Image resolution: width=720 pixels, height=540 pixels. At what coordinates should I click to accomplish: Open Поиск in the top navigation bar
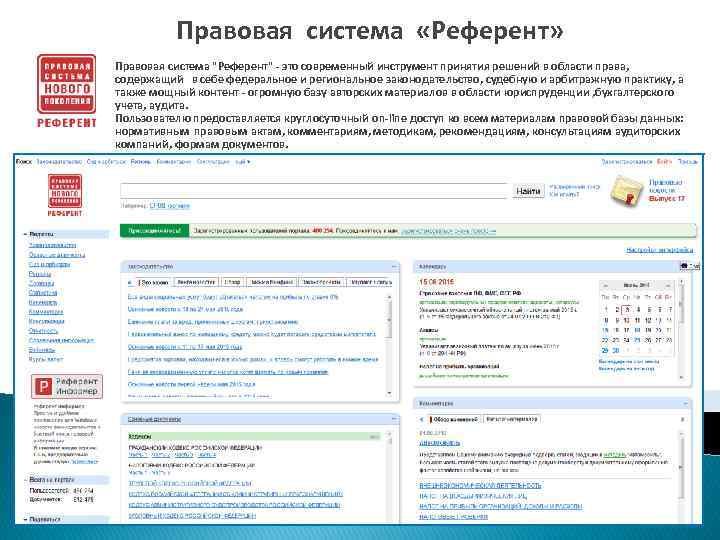[x=24, y=162]
